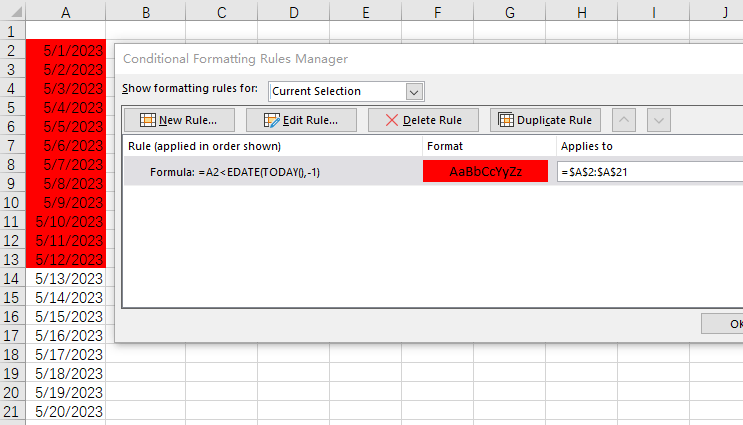Viewport: 743px width, 425px height.
Task: Click cell containing 5/11/2023
Action: click(x=66, y=240)
